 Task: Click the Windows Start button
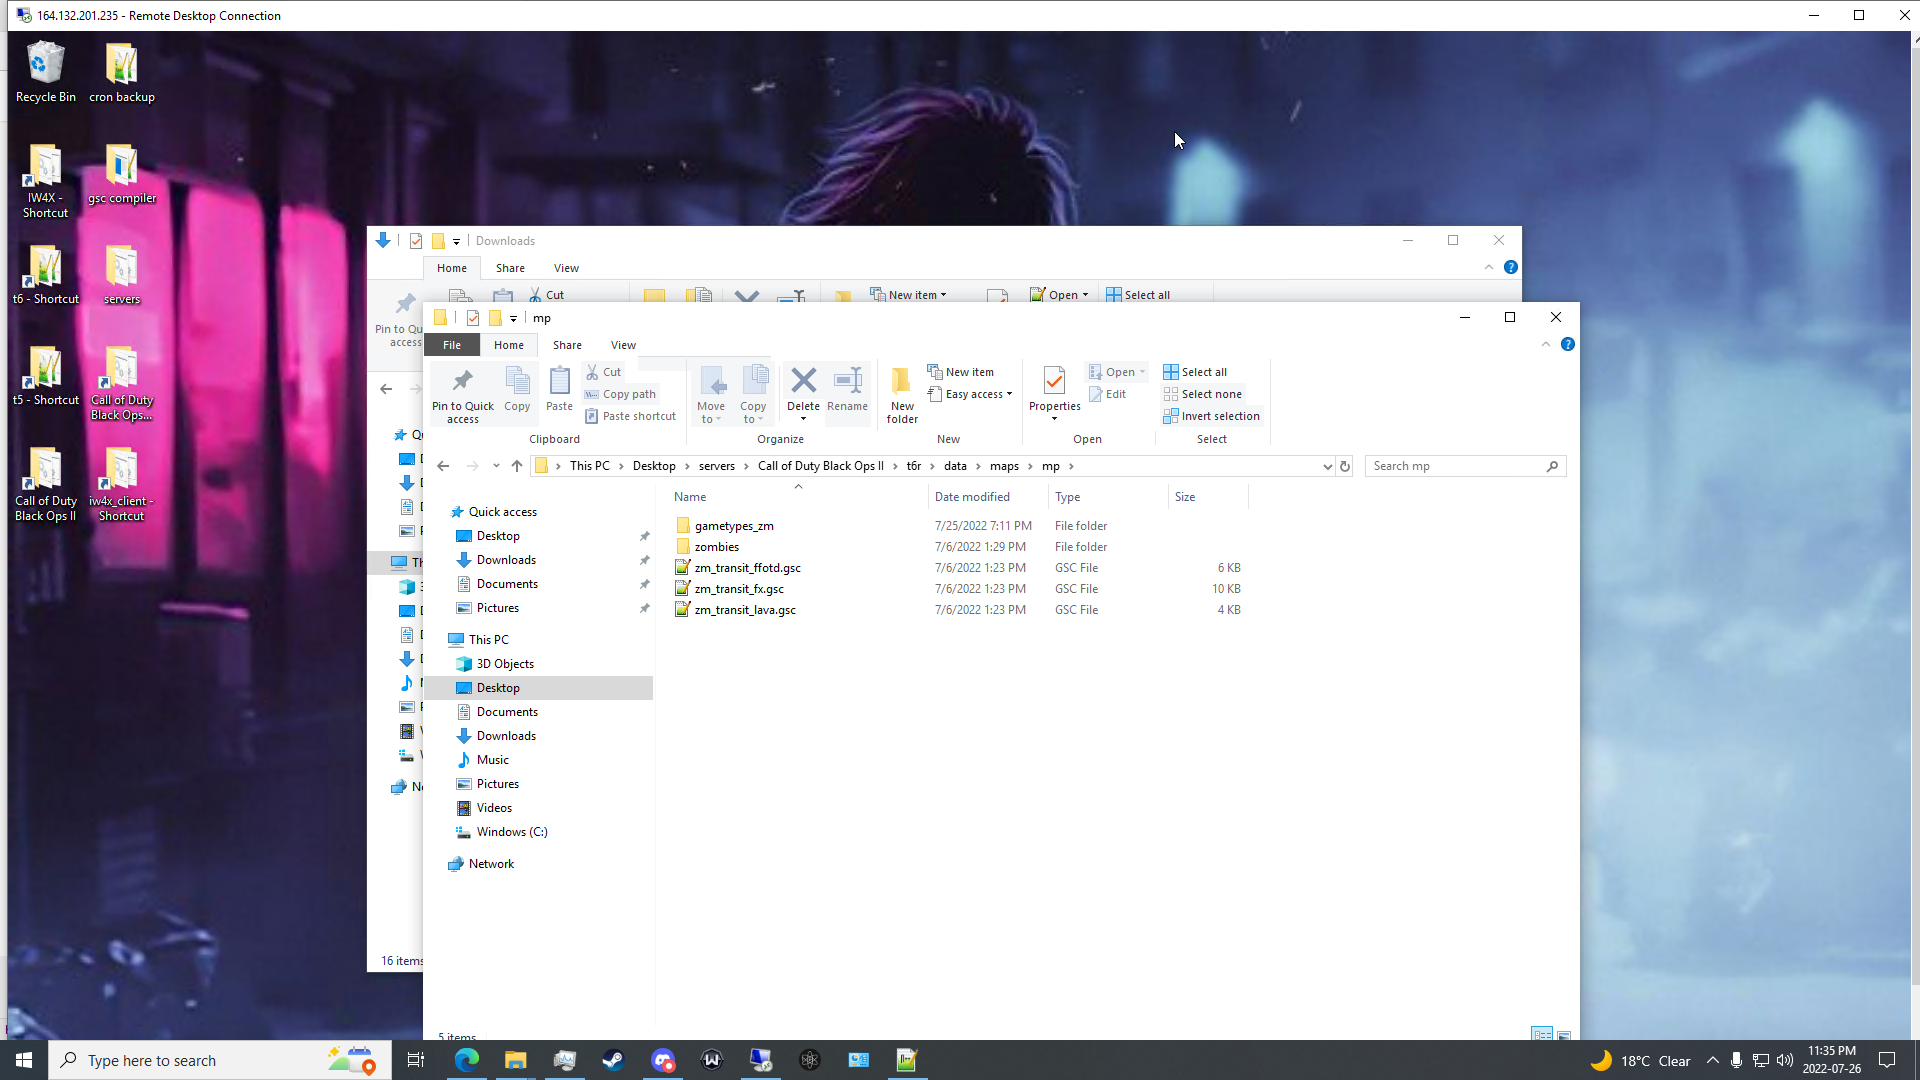[x=24, y=1060]
